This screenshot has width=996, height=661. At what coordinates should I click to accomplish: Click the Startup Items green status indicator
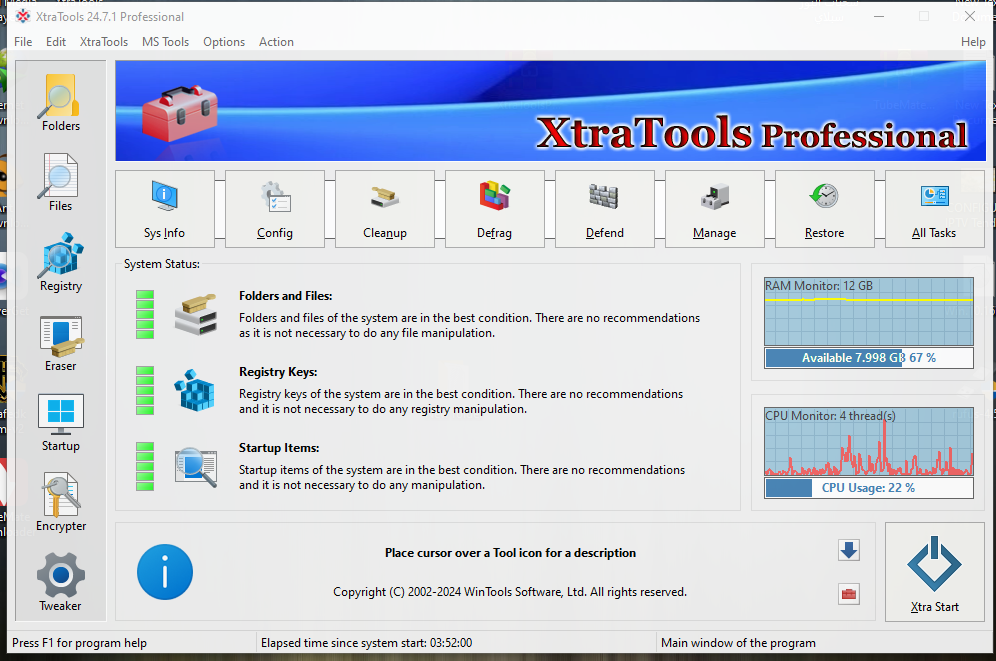coord(145,467)
